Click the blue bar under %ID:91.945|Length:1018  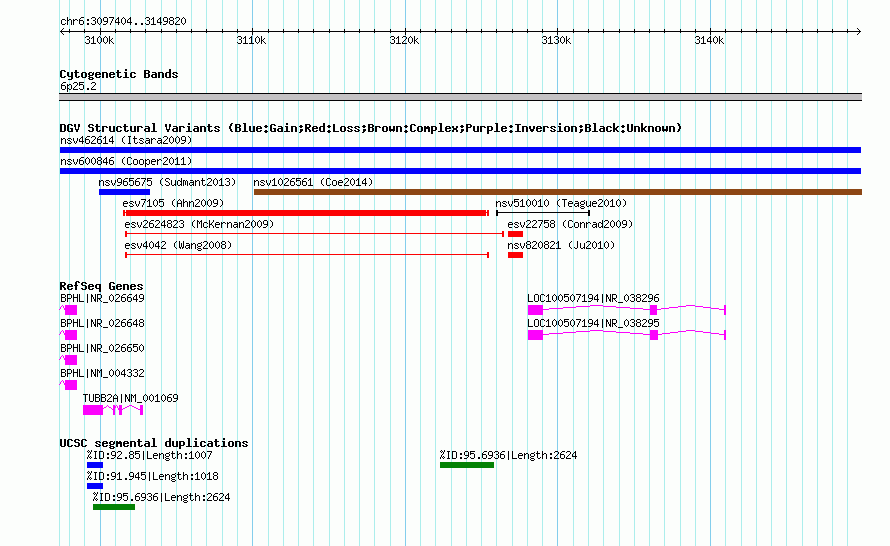(95, 486)
